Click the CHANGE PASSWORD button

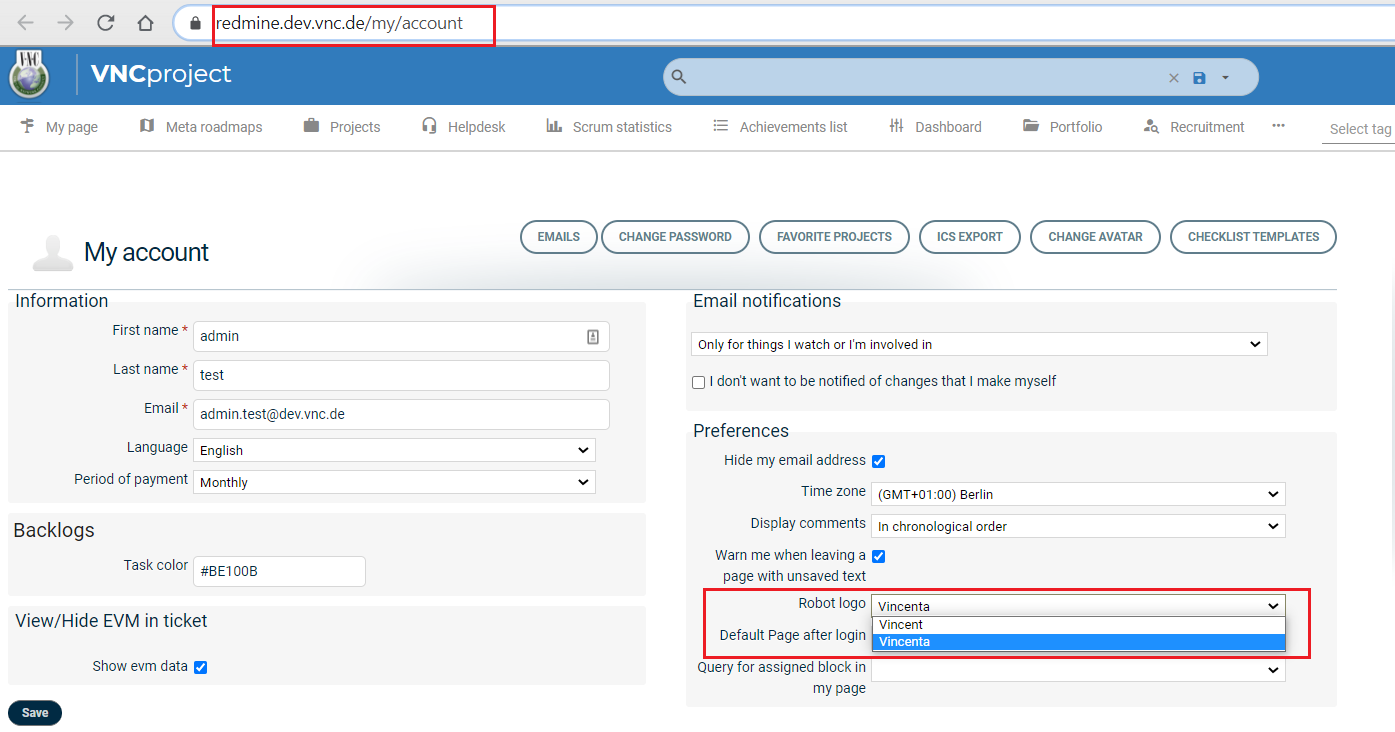pos(675,237)
